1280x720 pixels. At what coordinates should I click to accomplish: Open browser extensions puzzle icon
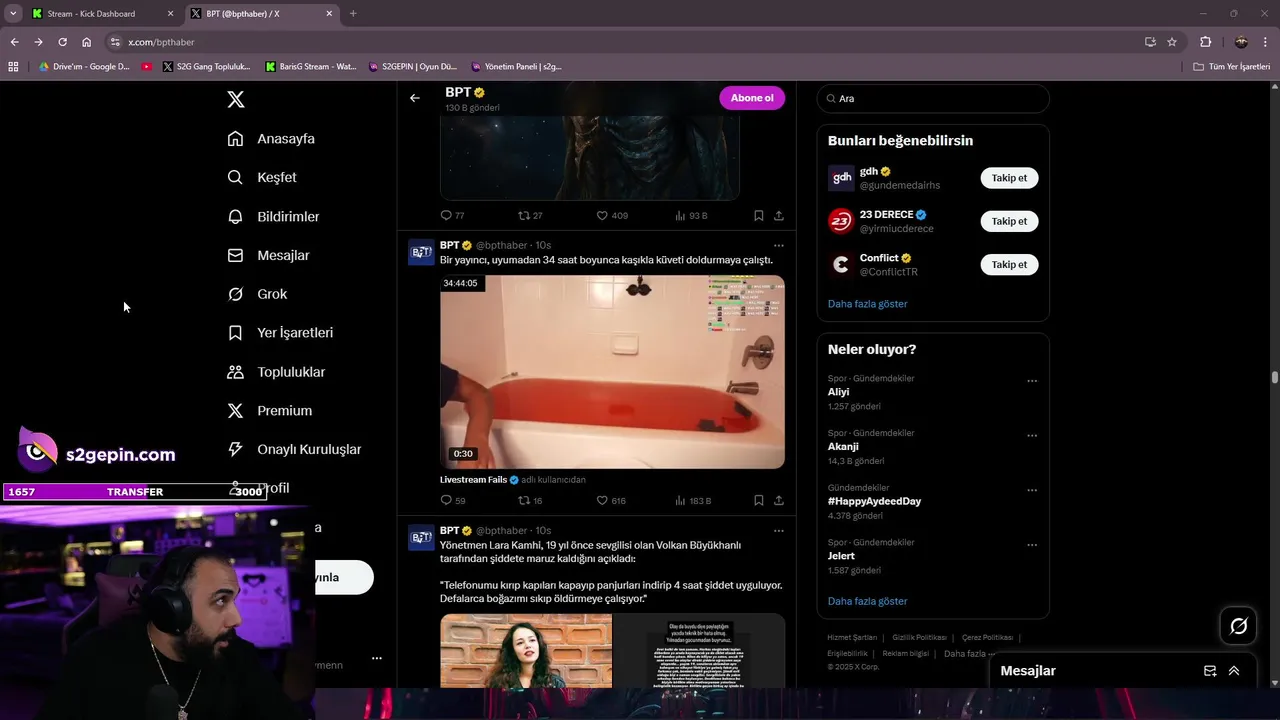1205,42
